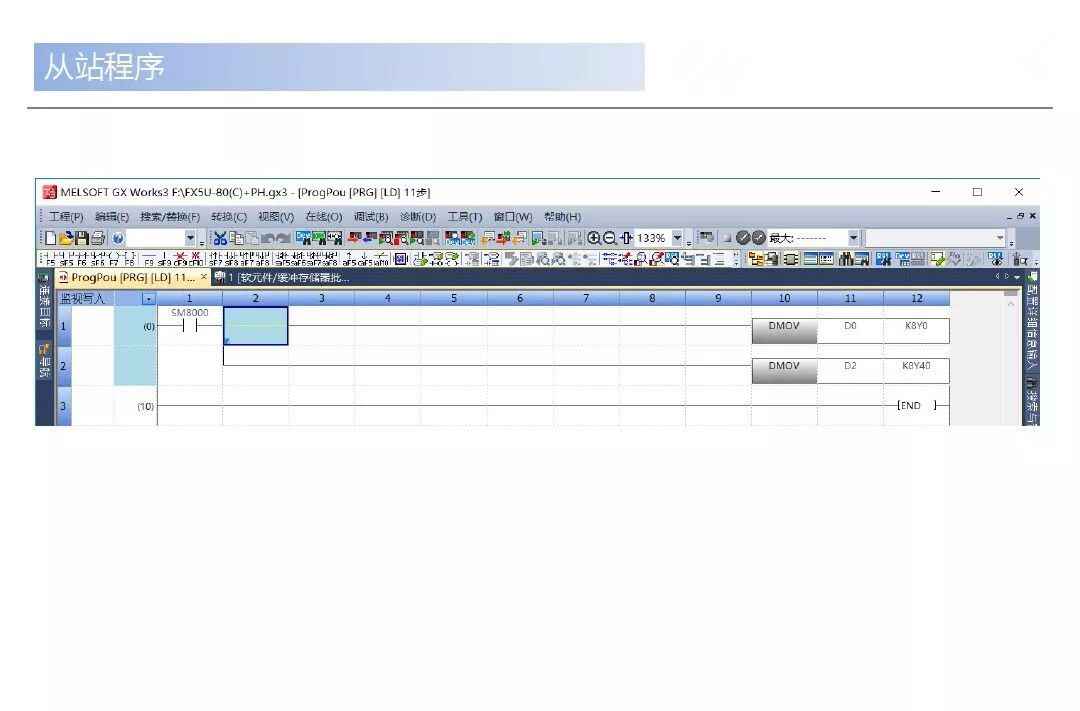The image size is (1080, 711).
Task: Open the 视图(V) menu
Action: 276,216
